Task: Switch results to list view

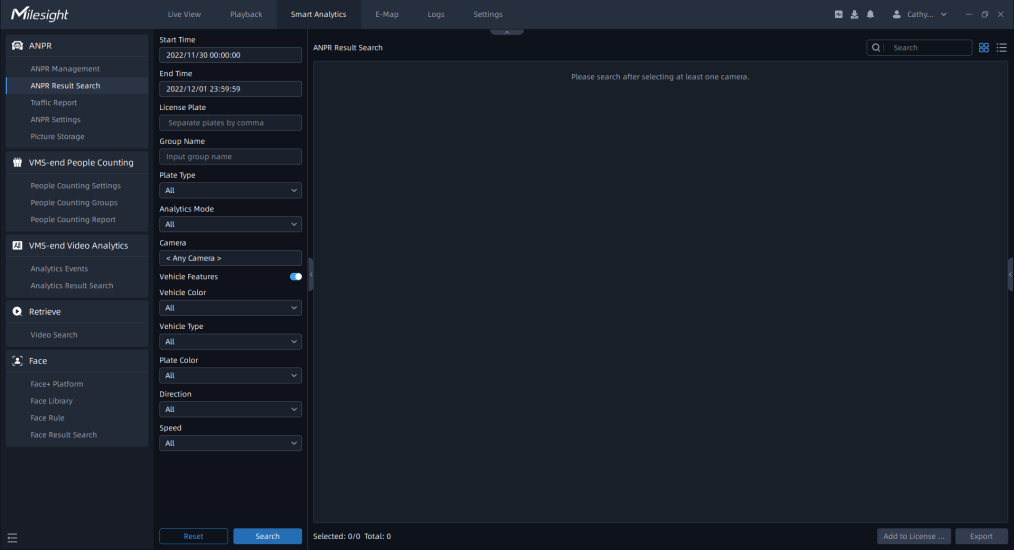Action: pyautogui.click(x=1002, y=48)
